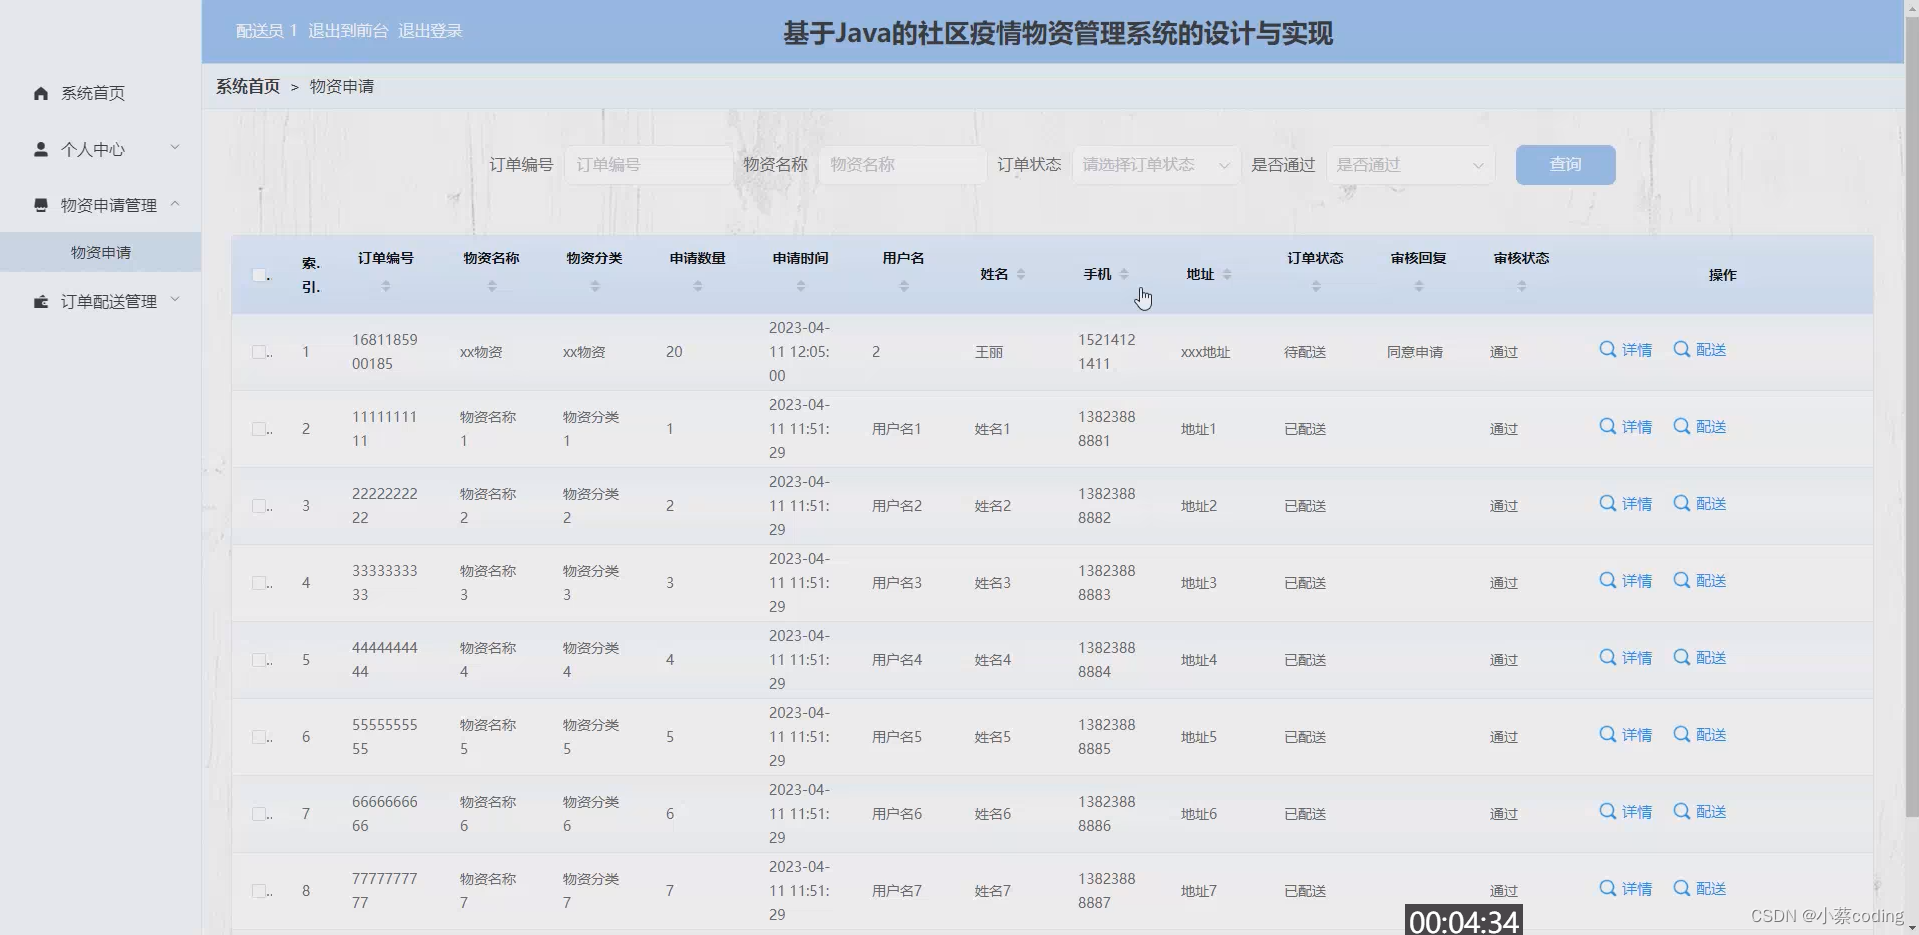The image size is (1919, 935).
Task: Sort by 姓名 column arrows
Action: [x=1021, y=274]
